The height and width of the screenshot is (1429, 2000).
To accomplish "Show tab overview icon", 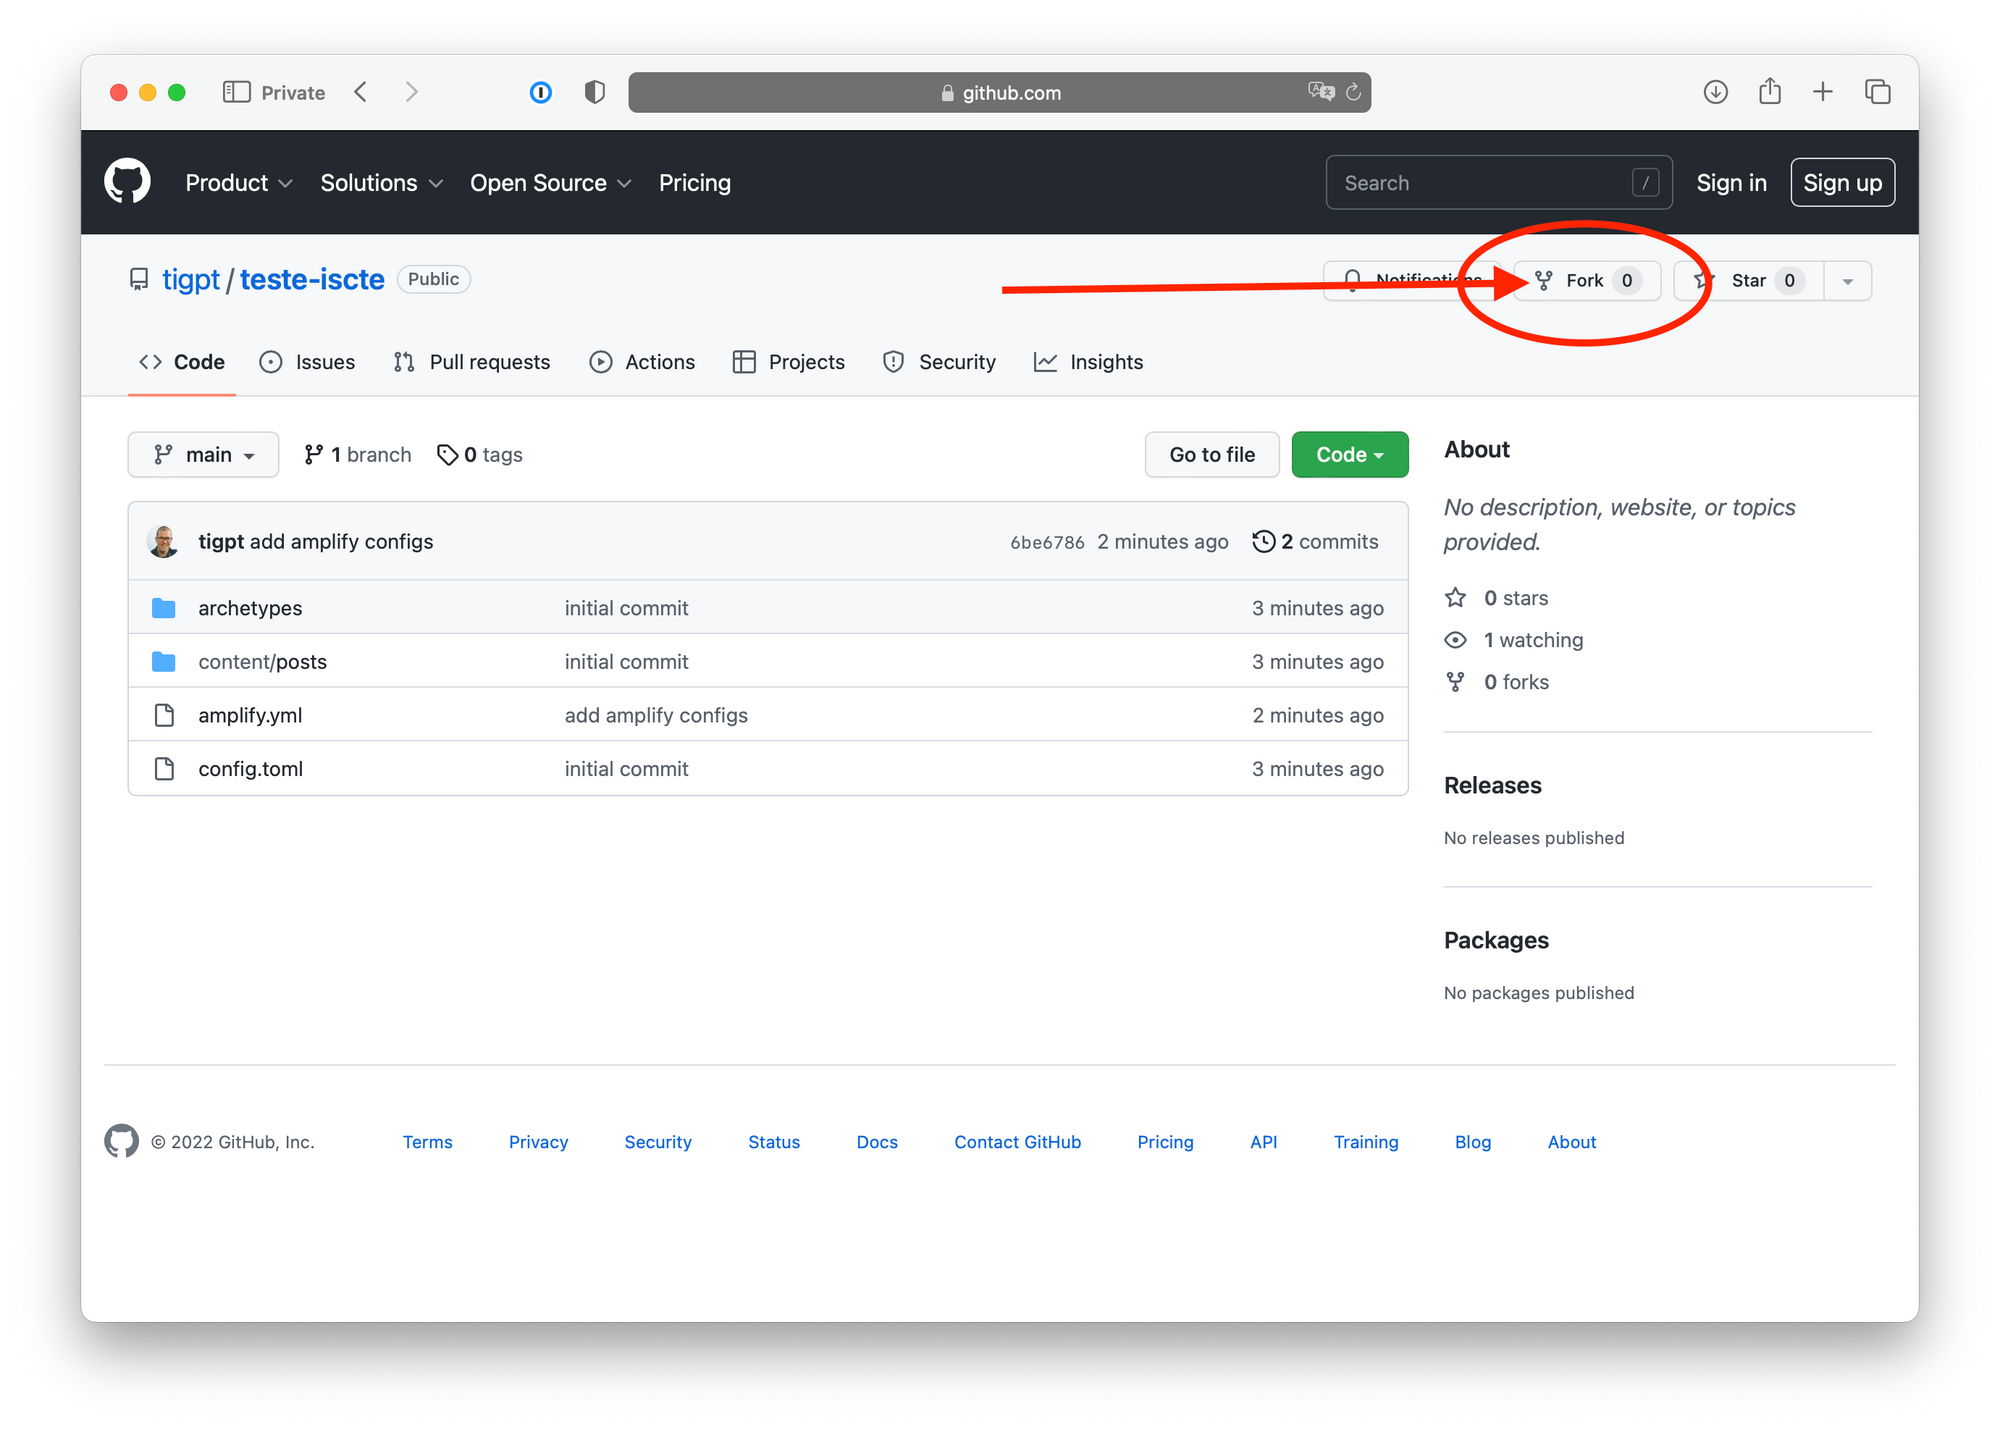I will (x=1877, y=92).
